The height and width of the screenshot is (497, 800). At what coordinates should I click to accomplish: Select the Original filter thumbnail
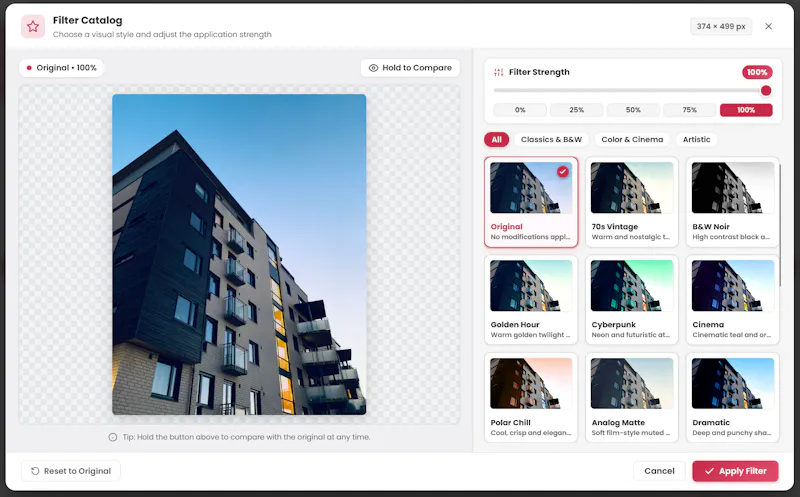(531, 188)
